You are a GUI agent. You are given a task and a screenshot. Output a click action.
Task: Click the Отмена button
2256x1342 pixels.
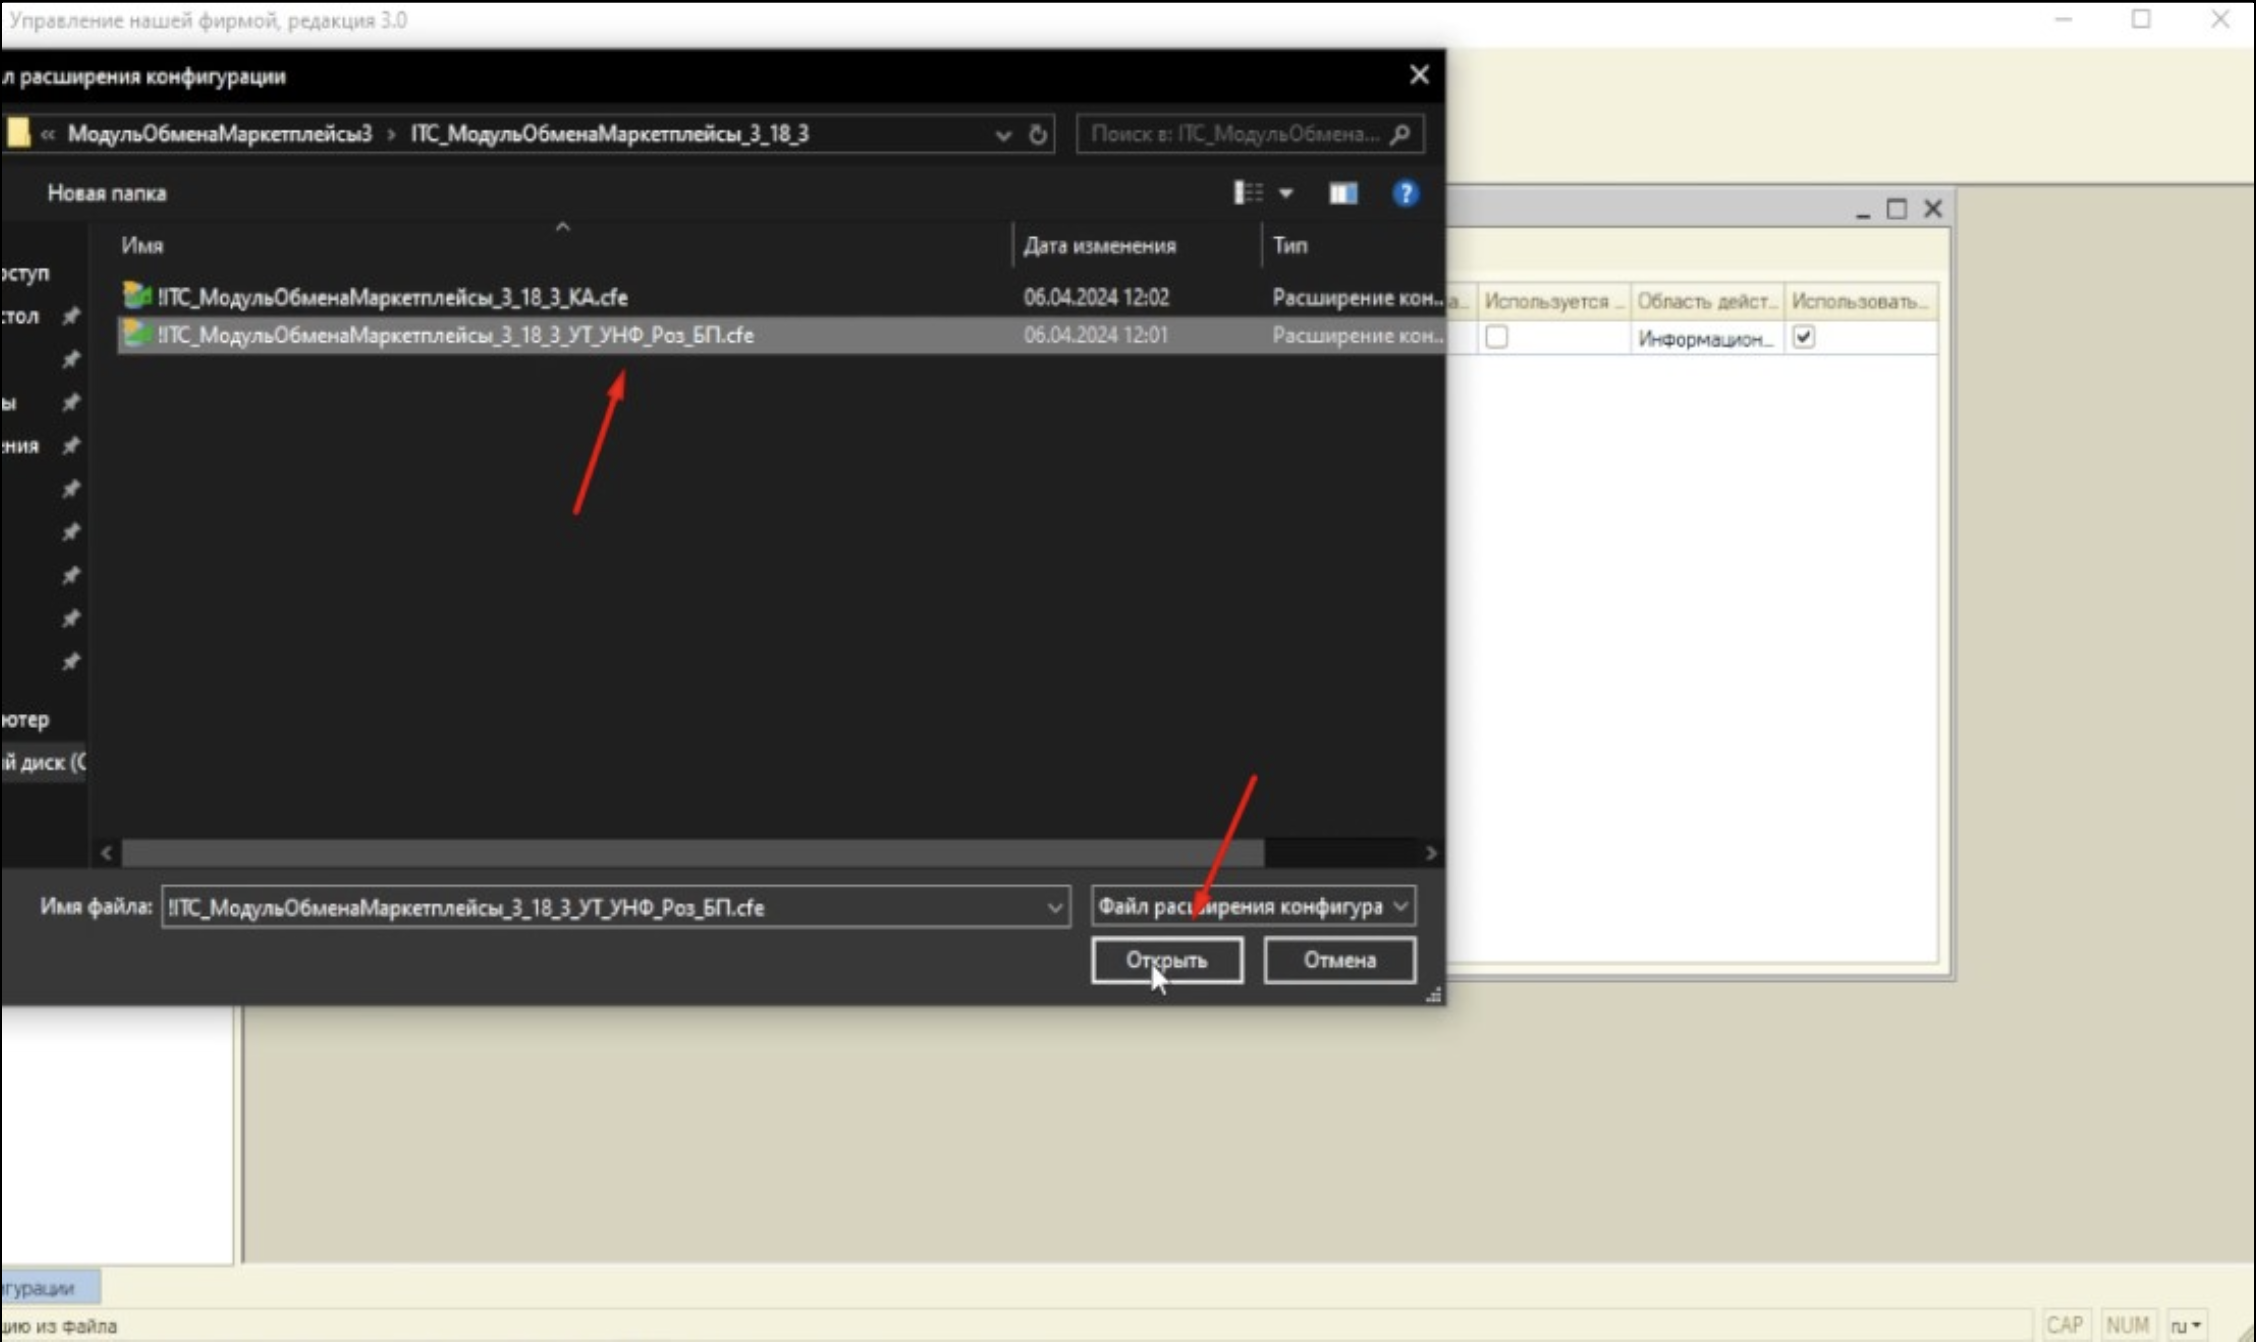[1339, 960]
